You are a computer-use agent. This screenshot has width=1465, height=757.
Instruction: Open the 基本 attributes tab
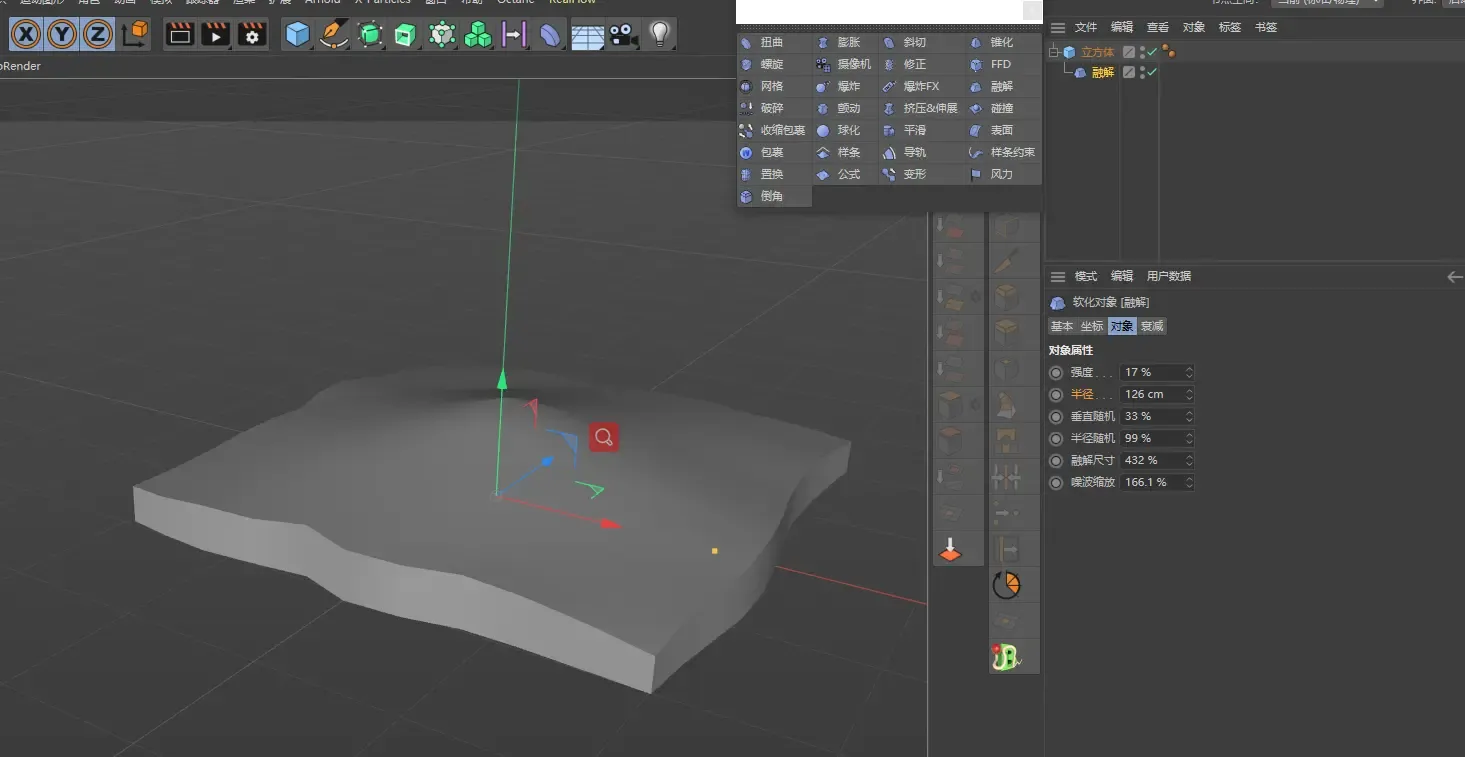(x=1061, y=326)
